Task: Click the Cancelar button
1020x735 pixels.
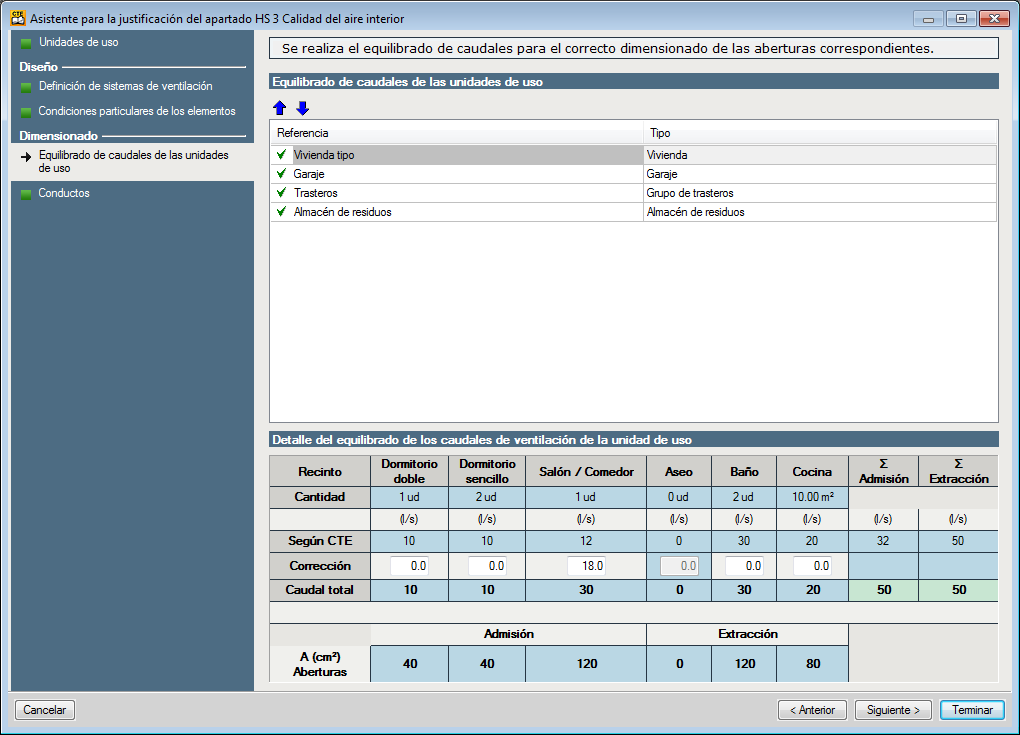Action: [45, 710]
